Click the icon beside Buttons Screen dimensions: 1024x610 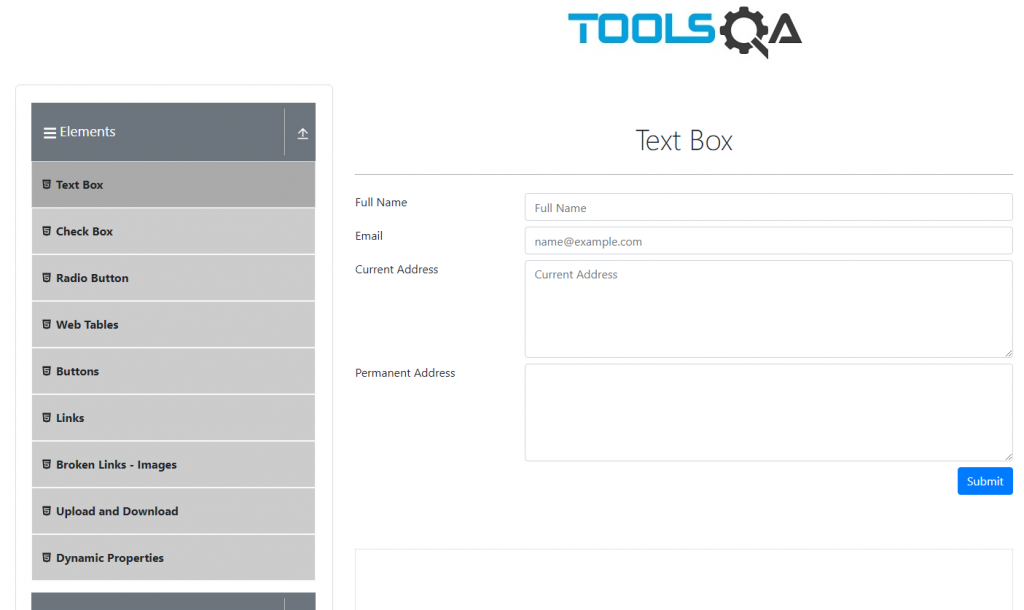tap(46, 371)
